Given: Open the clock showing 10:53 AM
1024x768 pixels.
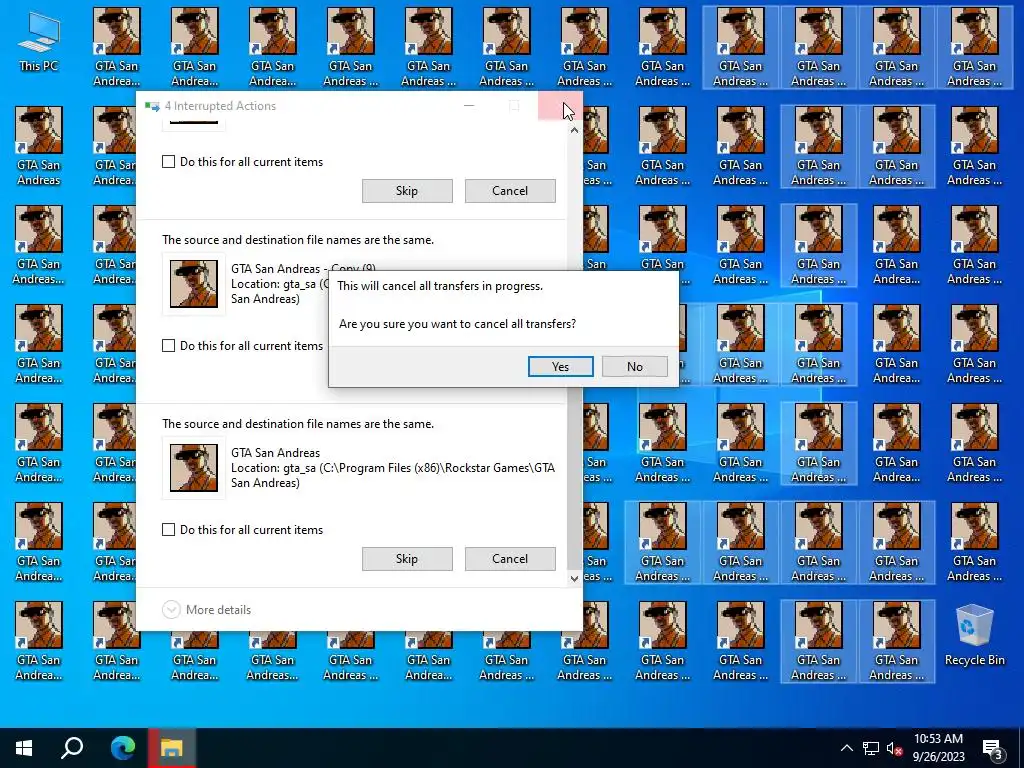Looking at the screenshot, I should (938, 748).
